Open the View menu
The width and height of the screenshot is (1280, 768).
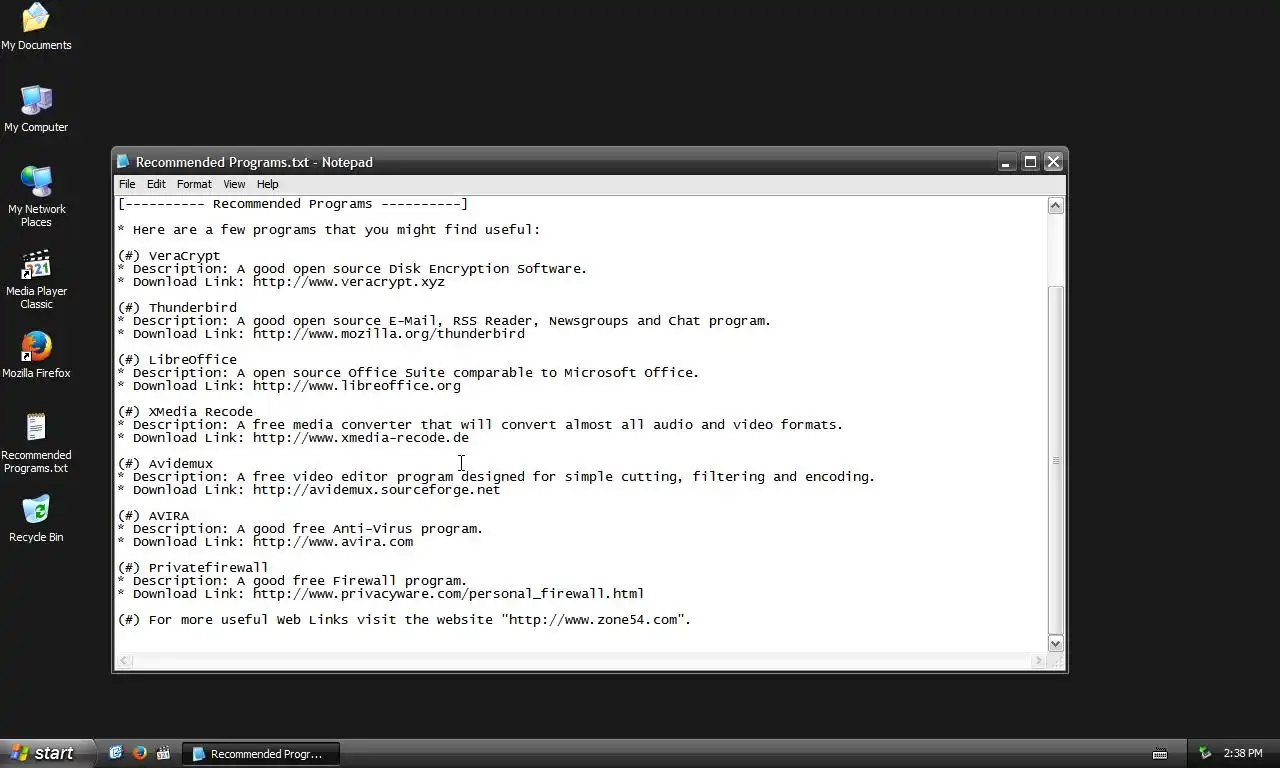pos(234,184)
